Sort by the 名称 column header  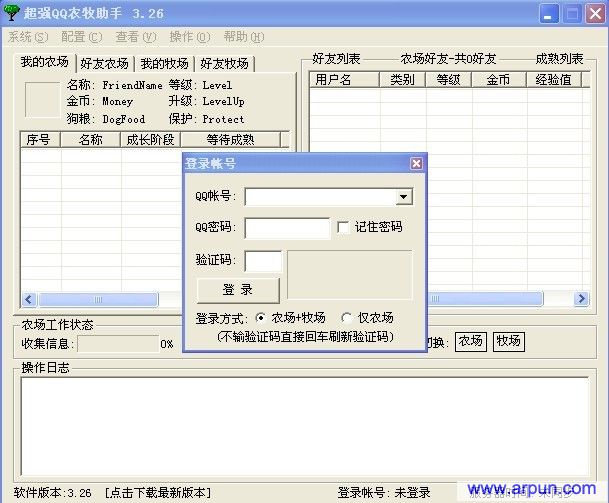pos(90,140)
